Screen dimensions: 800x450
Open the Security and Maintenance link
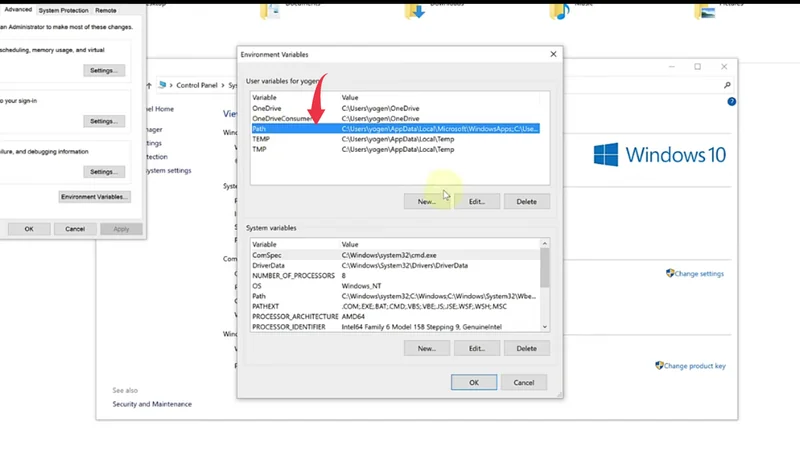click(x=152, y=404)
